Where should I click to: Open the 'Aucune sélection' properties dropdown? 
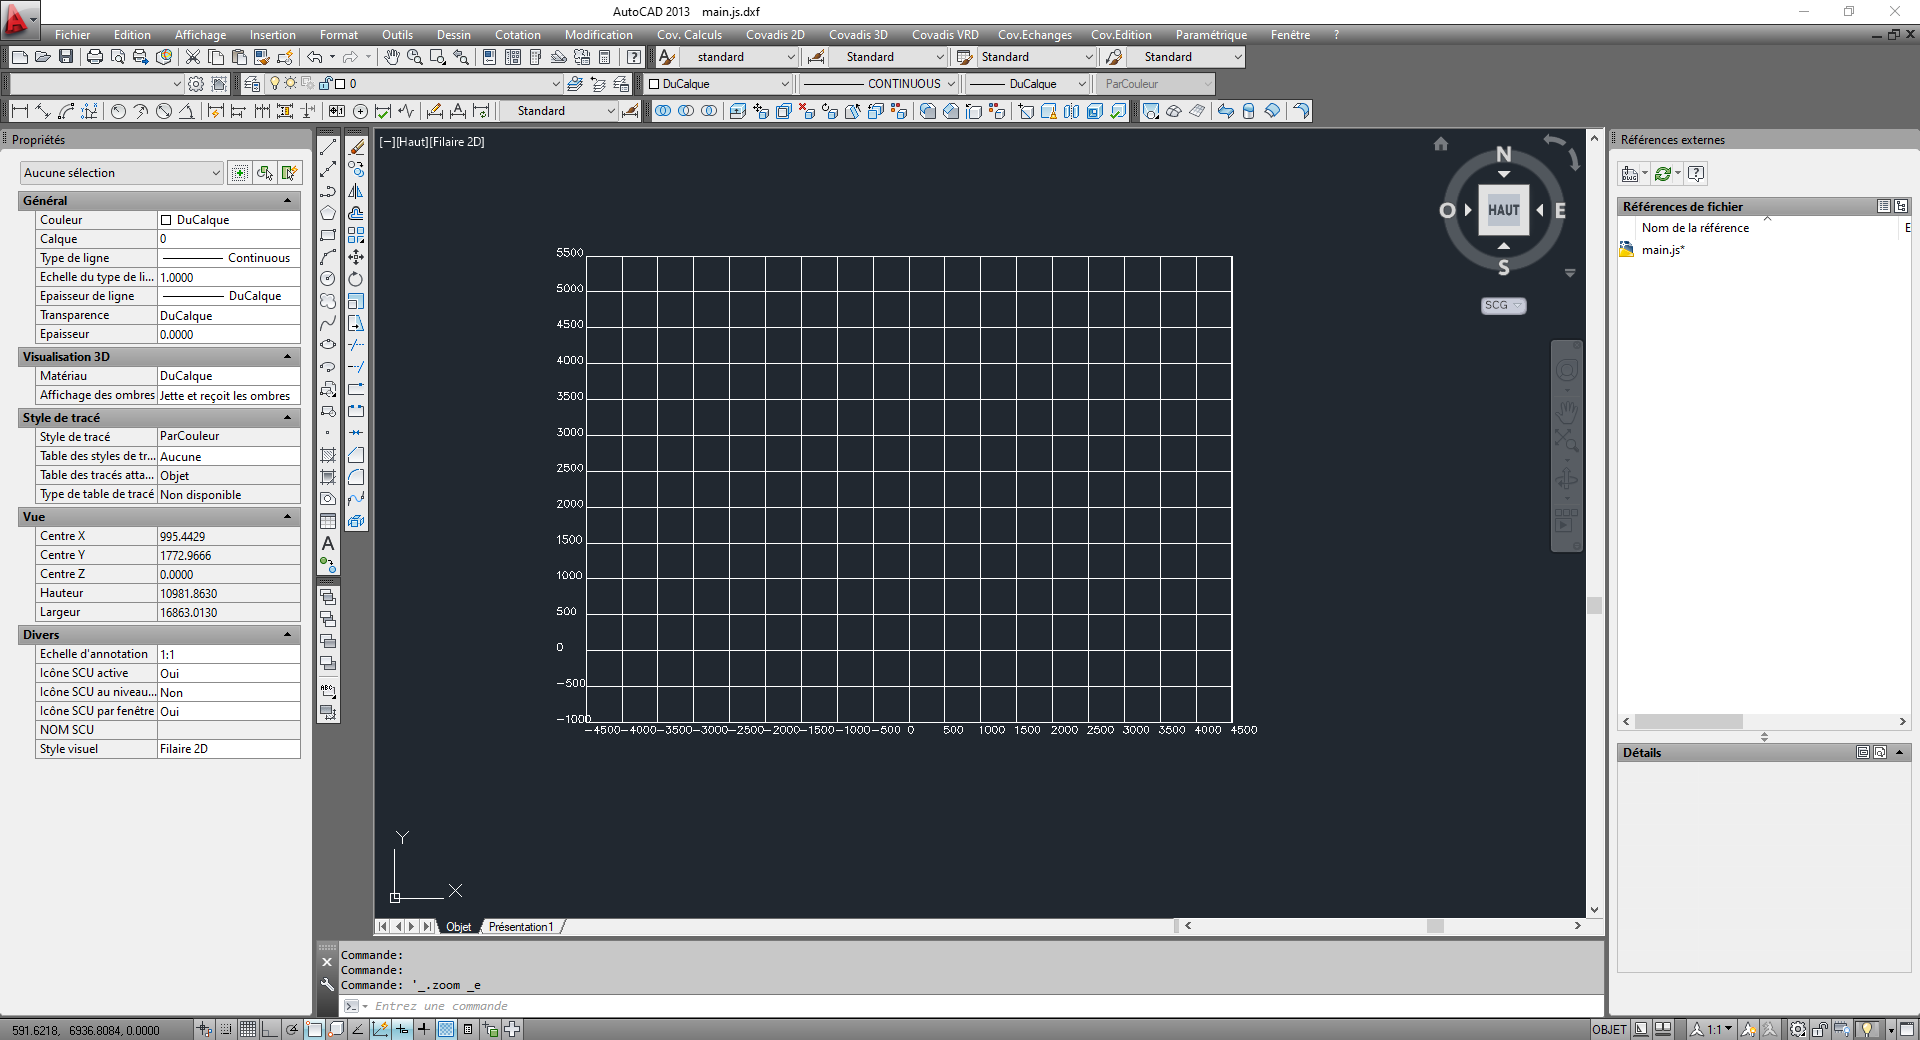pos(215,172)
